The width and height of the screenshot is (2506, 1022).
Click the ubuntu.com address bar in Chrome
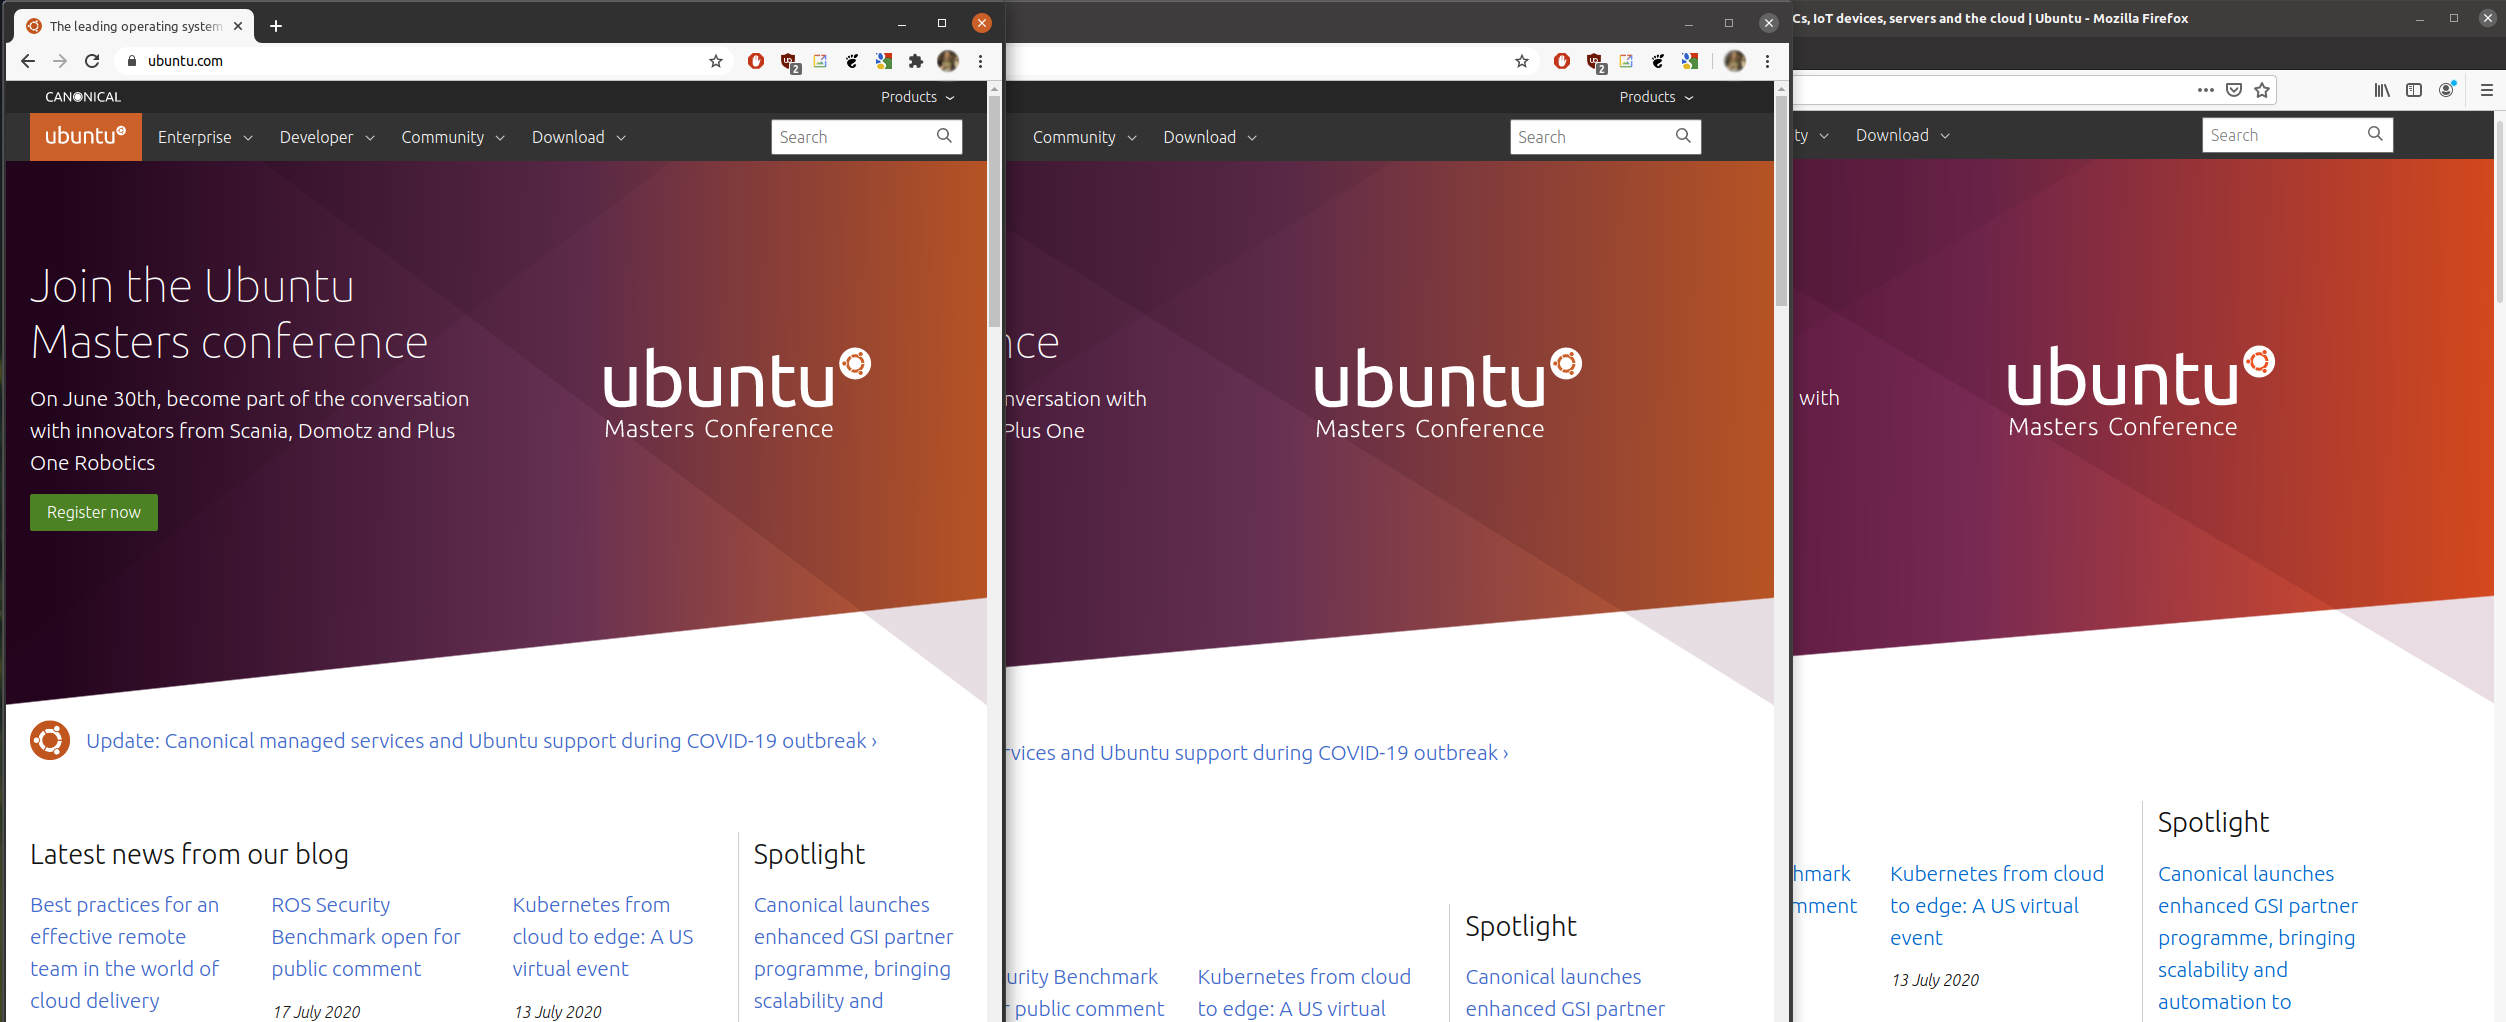click(x=400, y=61)
